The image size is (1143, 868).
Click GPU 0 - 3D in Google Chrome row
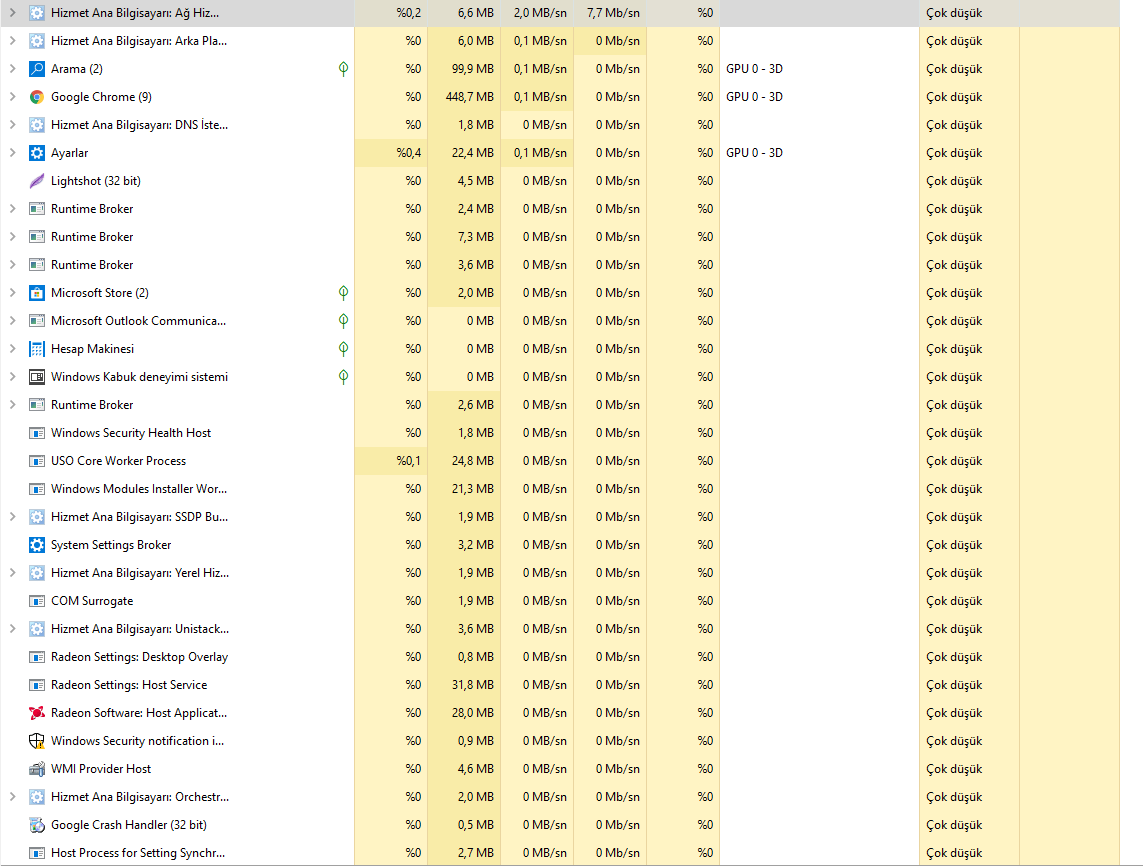pos(754,97)
